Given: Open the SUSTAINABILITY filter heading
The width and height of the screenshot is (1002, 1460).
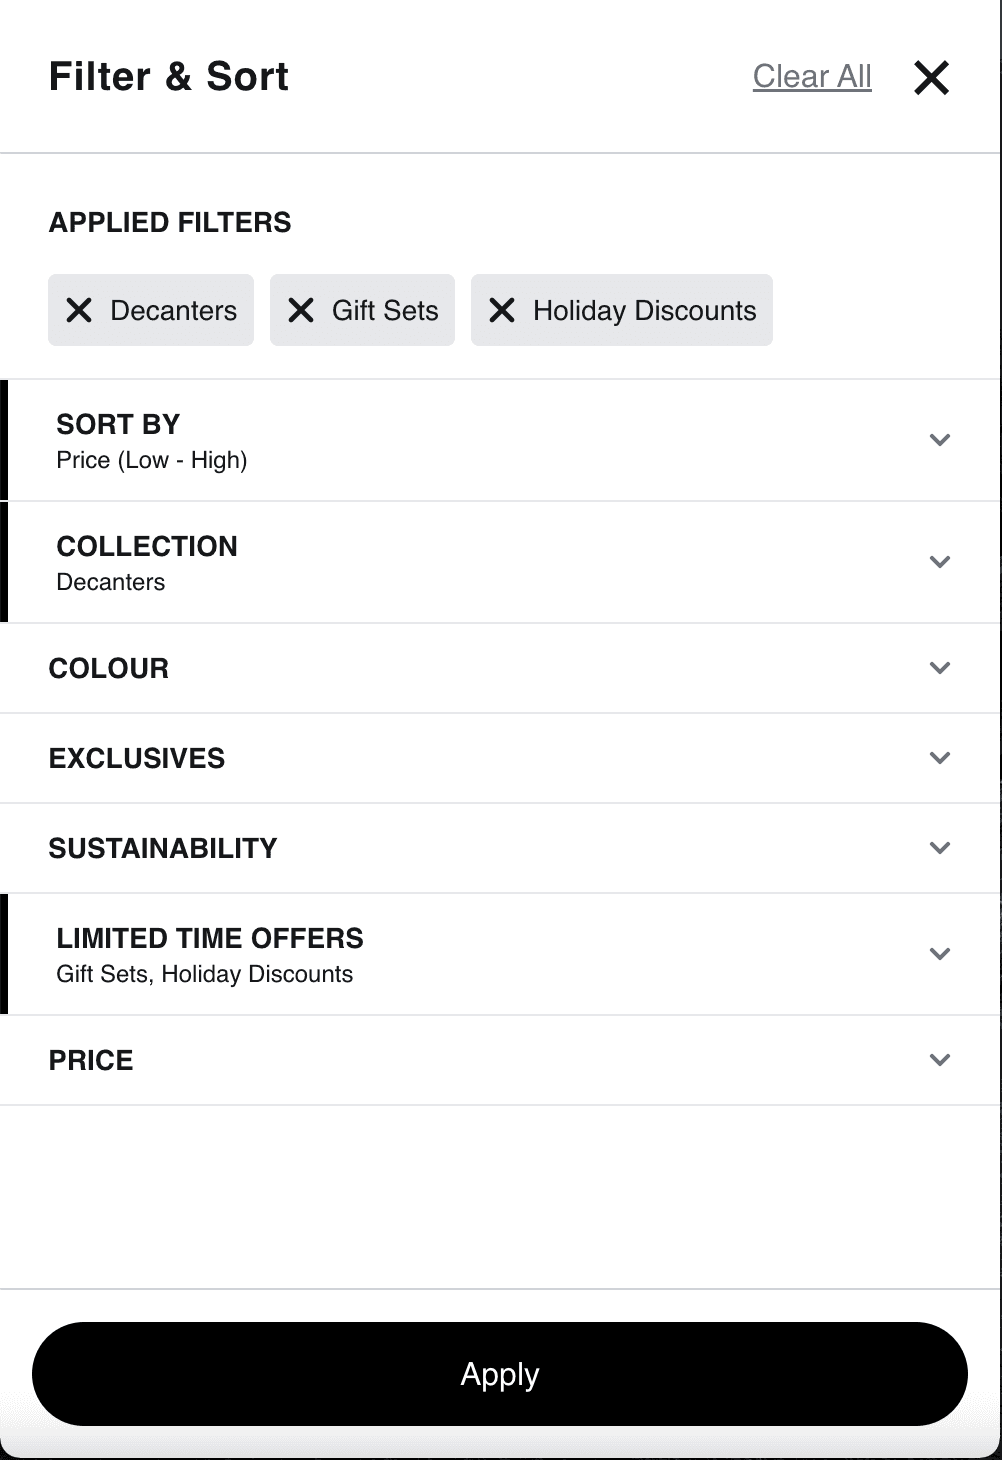Looking at the screenshot, I should pyautogui.click(x=163, y=848).
